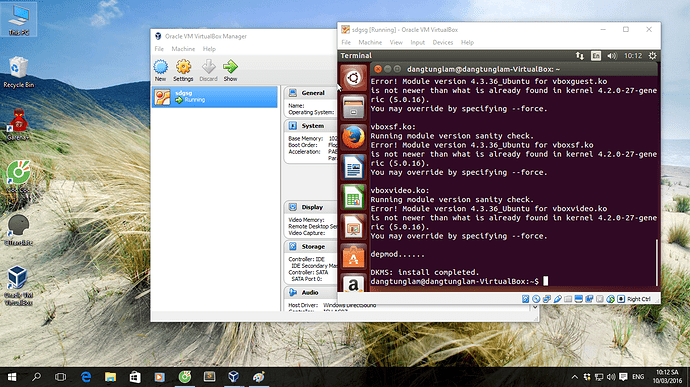This screenshot has height=387, width=690.
Task: Click optical disk indicator in VM status bar
Action: pyautogui.click(x=536, y=299)
